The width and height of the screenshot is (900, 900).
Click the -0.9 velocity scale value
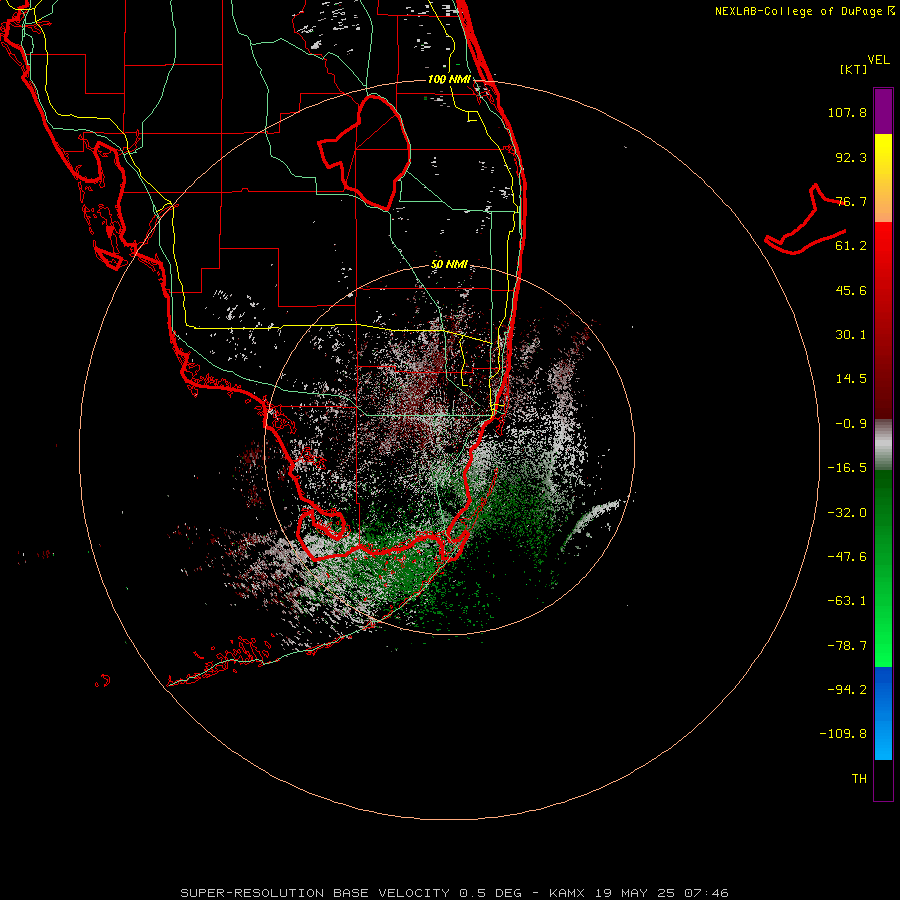pos(851,424)
